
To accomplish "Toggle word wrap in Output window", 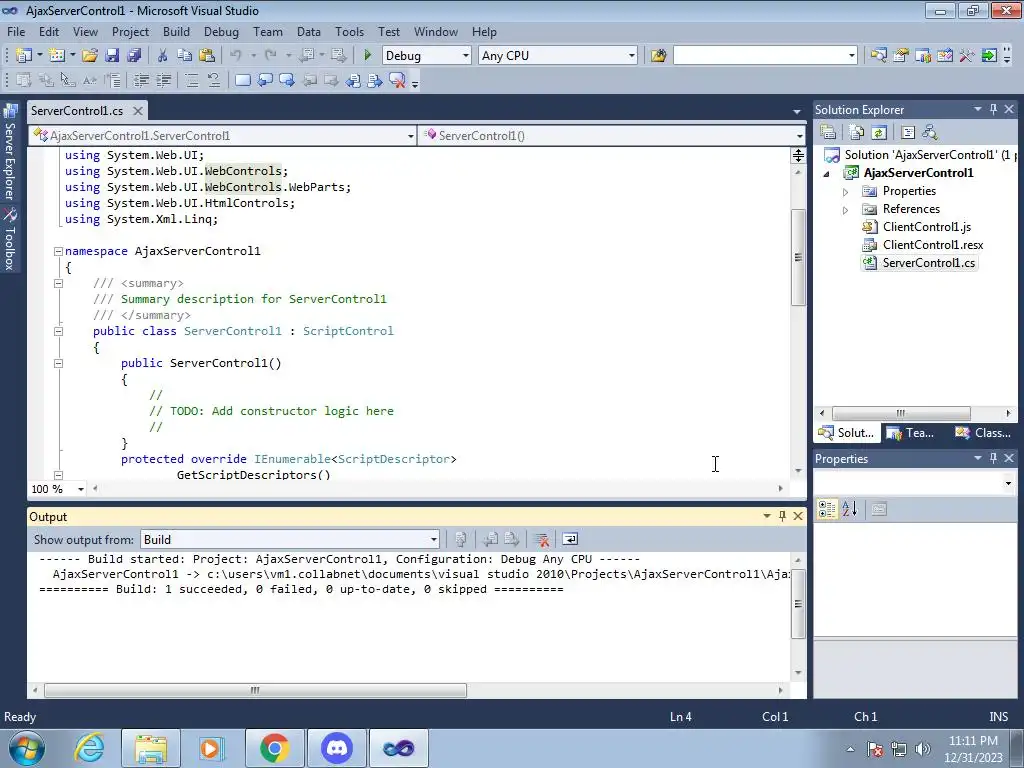I will tap(569, 539).
